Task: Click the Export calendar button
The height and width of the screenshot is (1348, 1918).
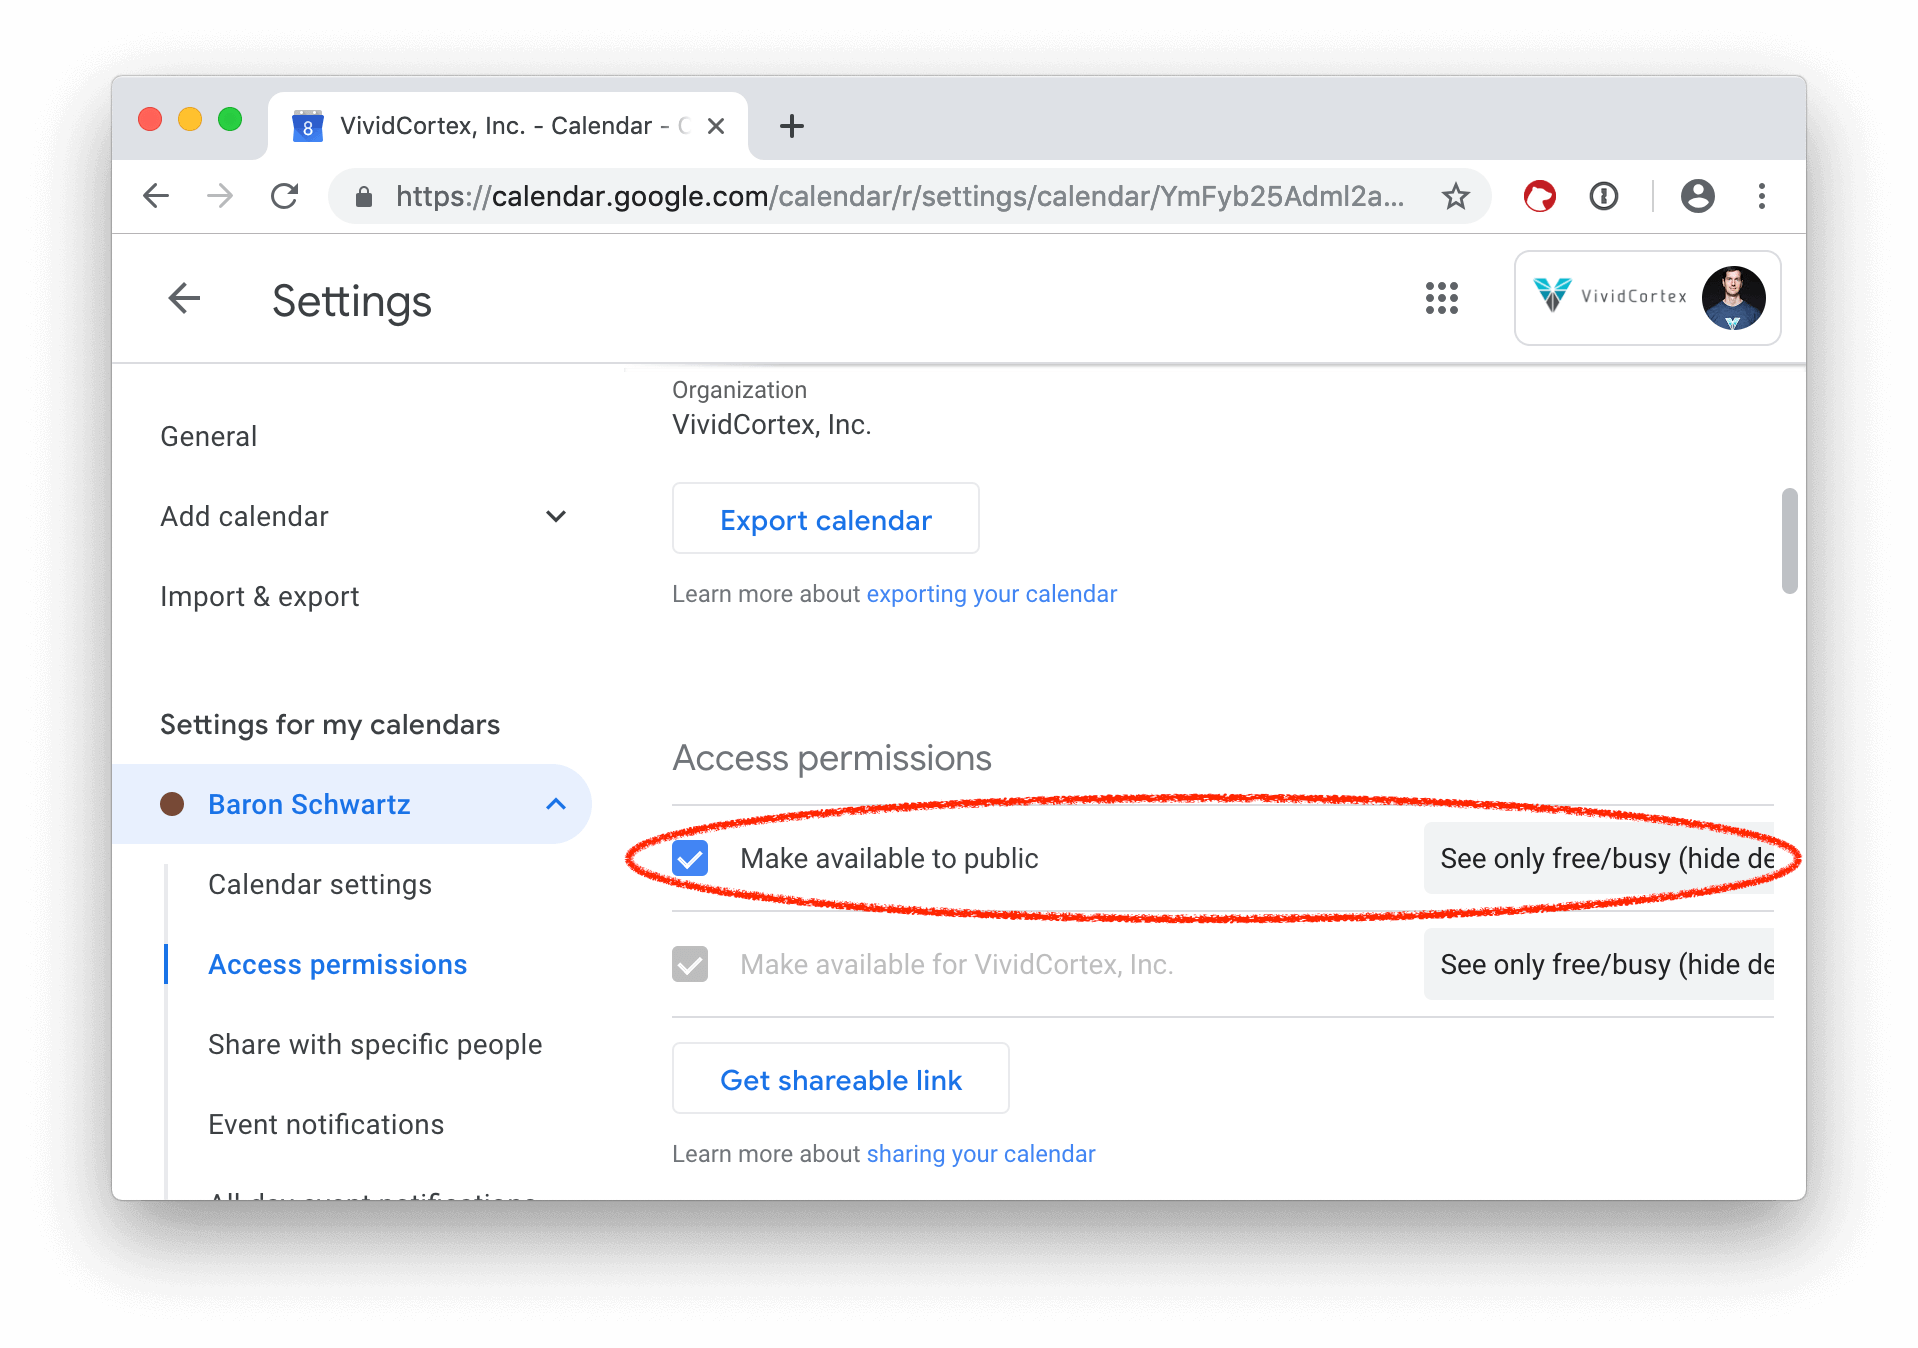Action: [x=825, y=519]
